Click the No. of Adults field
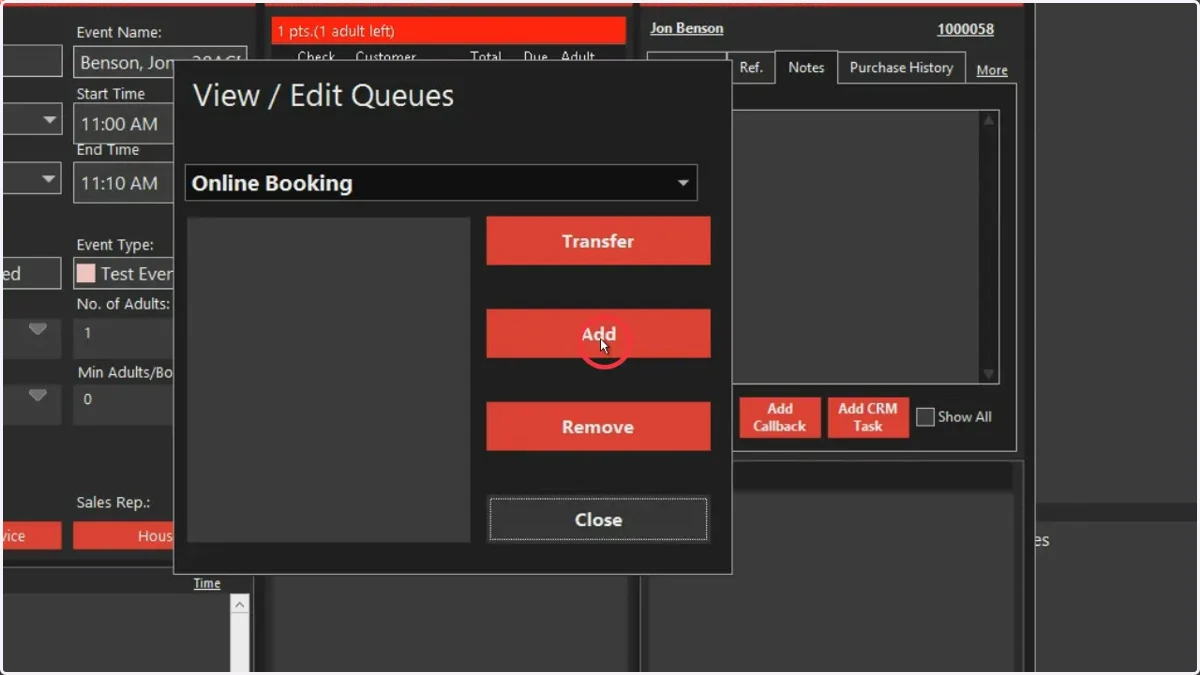The width and height of the screenshot is (1200, 675). [x=124, y=338]
